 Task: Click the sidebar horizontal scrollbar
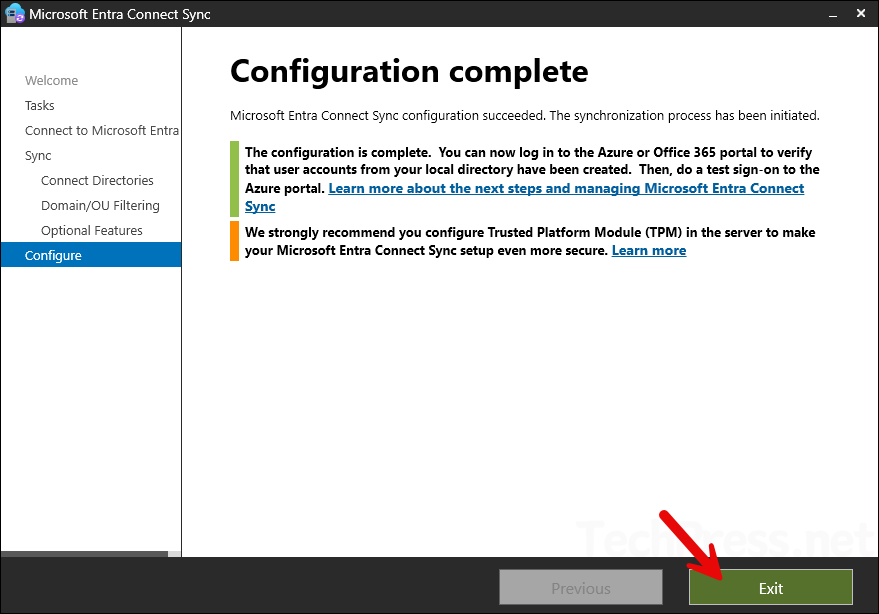(84, 553)
